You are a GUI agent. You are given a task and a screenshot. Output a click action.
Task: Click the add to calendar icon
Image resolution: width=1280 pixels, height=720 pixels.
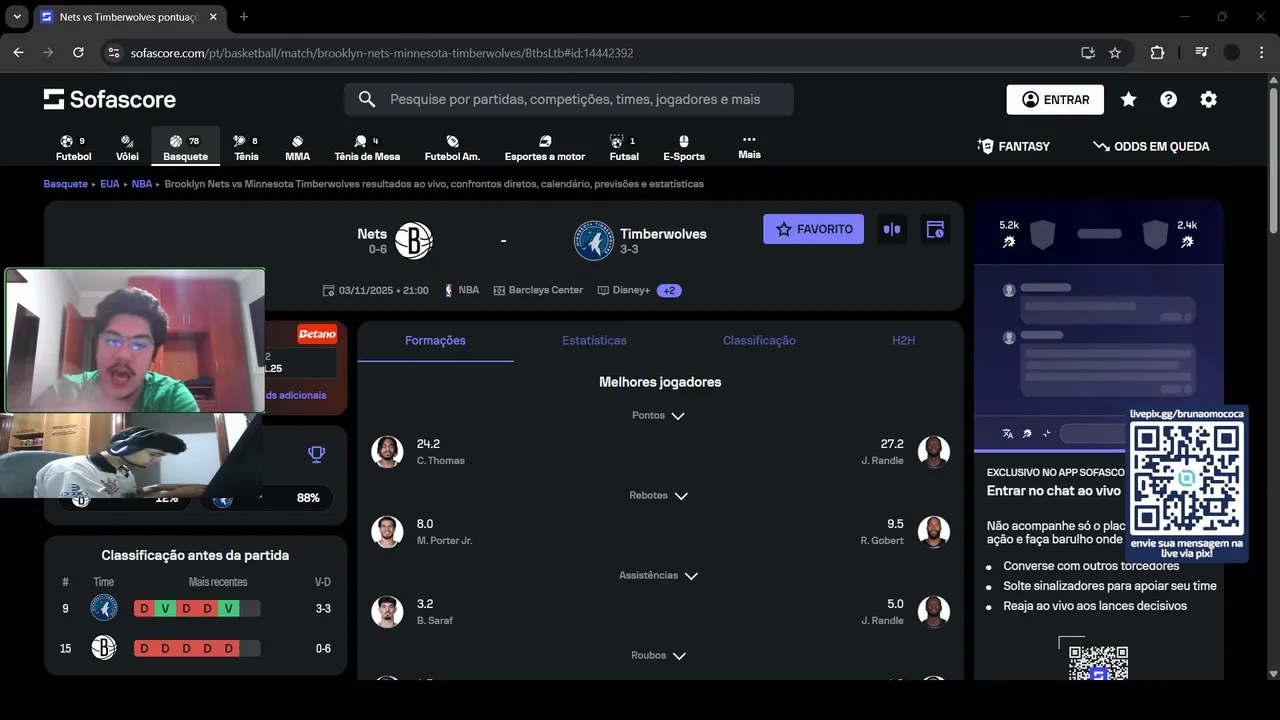(935, 229)
